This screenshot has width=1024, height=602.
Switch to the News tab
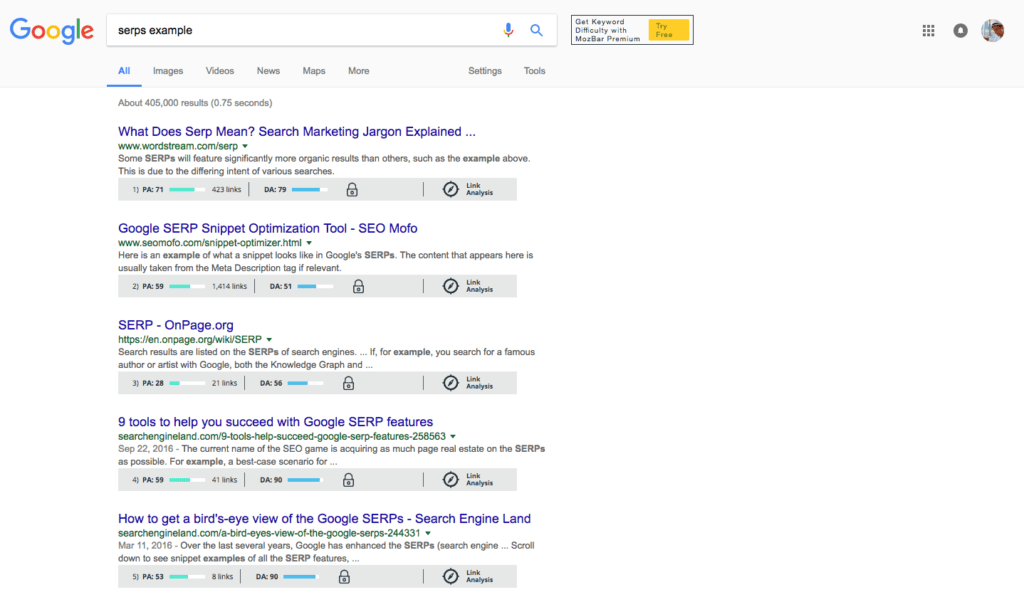[268, 71]
